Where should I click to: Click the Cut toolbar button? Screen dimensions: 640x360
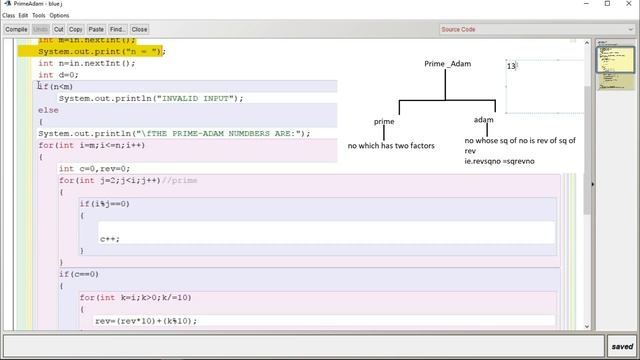(x=58, y=29)
